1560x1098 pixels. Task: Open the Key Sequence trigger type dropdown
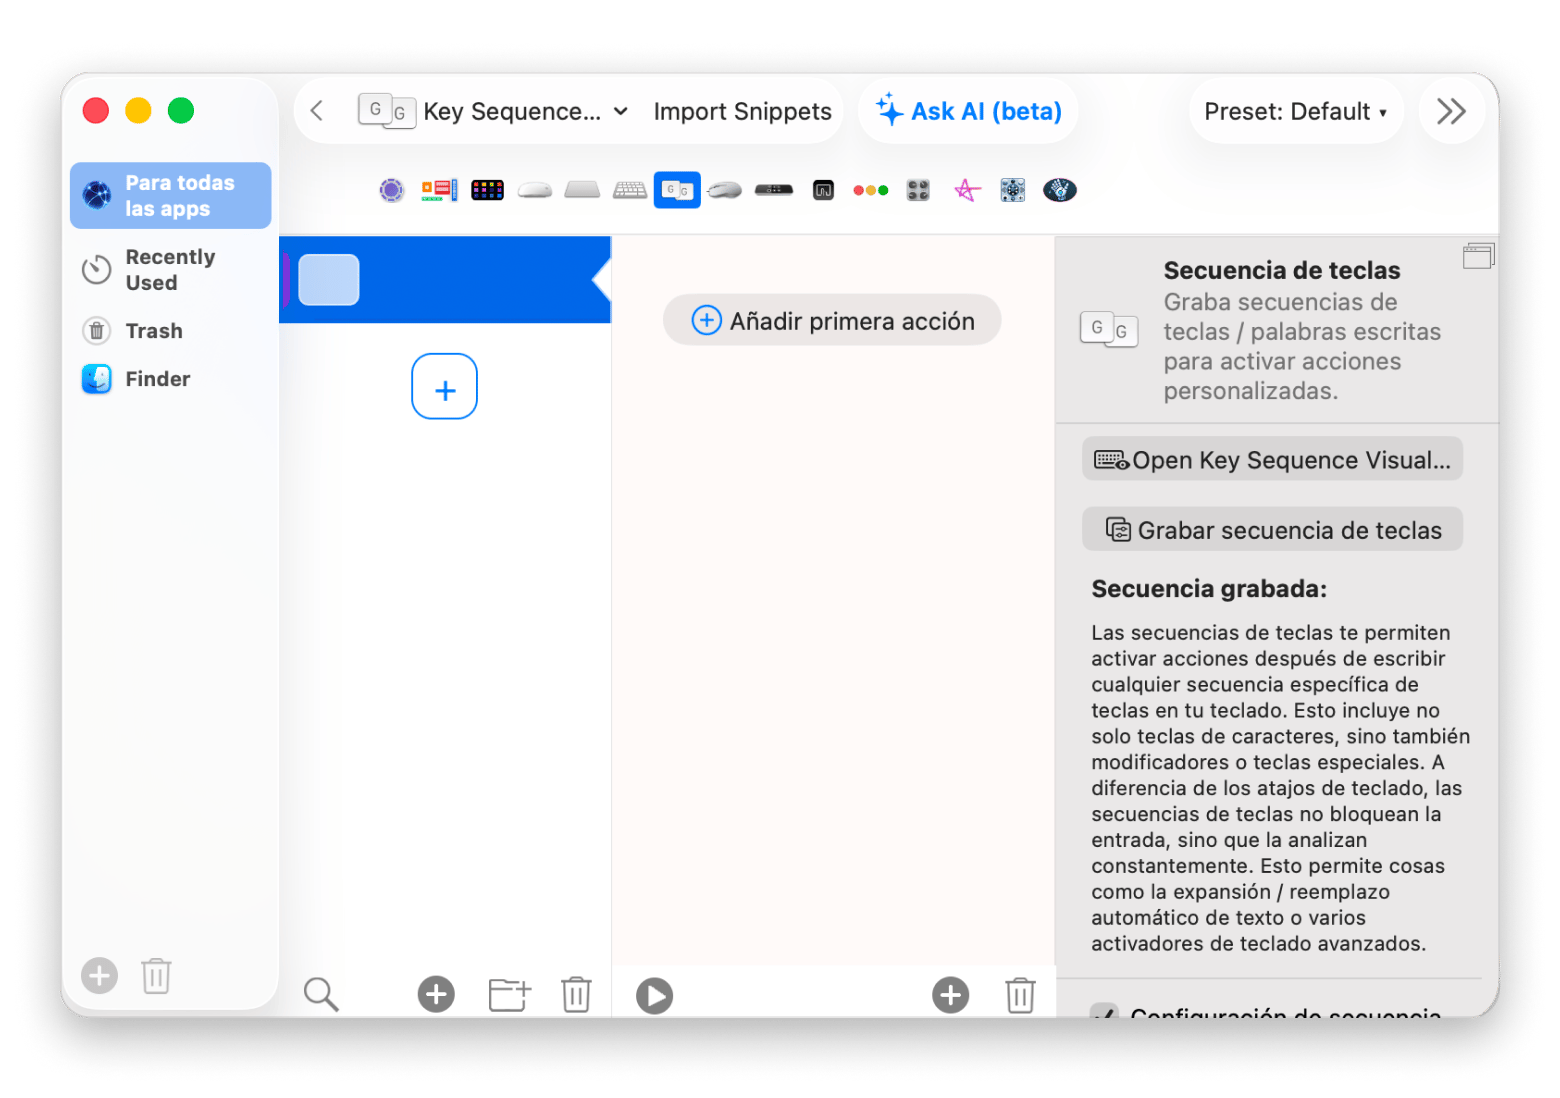pos(494,111)
